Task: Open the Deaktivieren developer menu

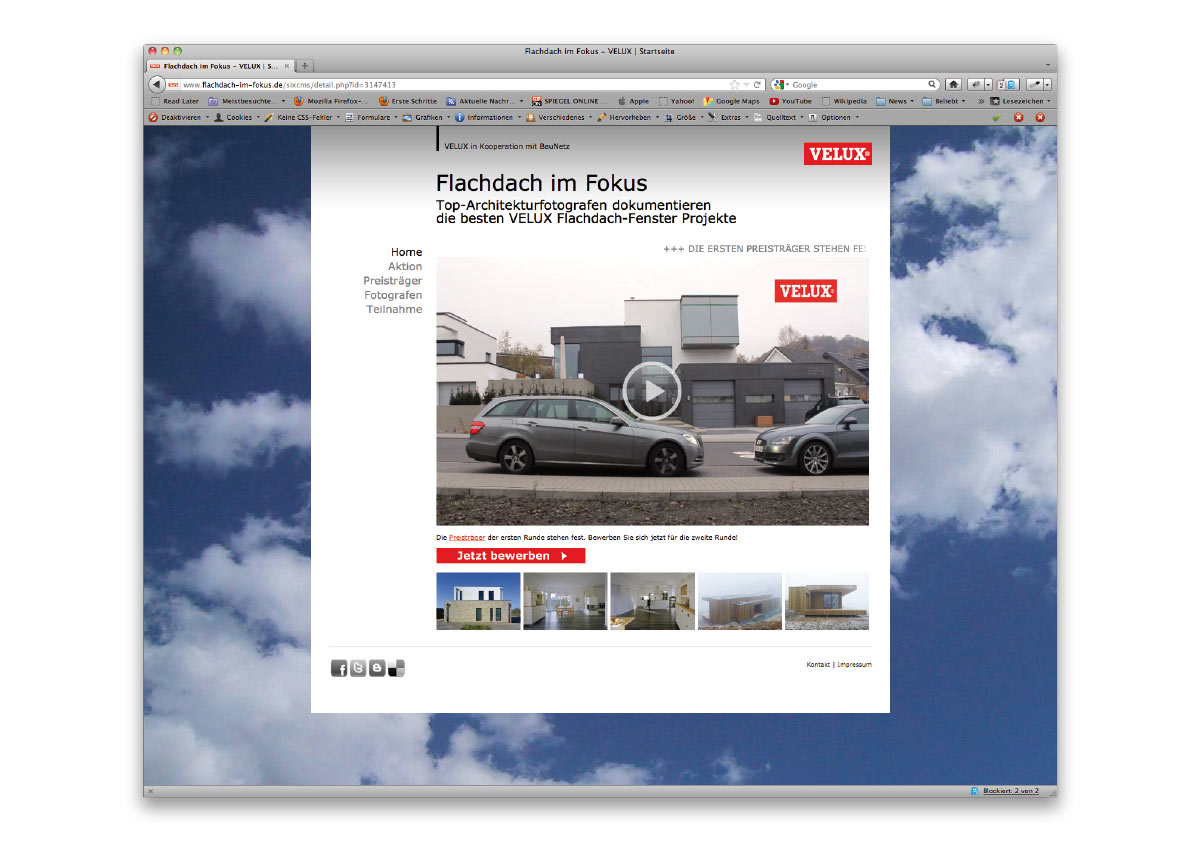Action: 179,117
